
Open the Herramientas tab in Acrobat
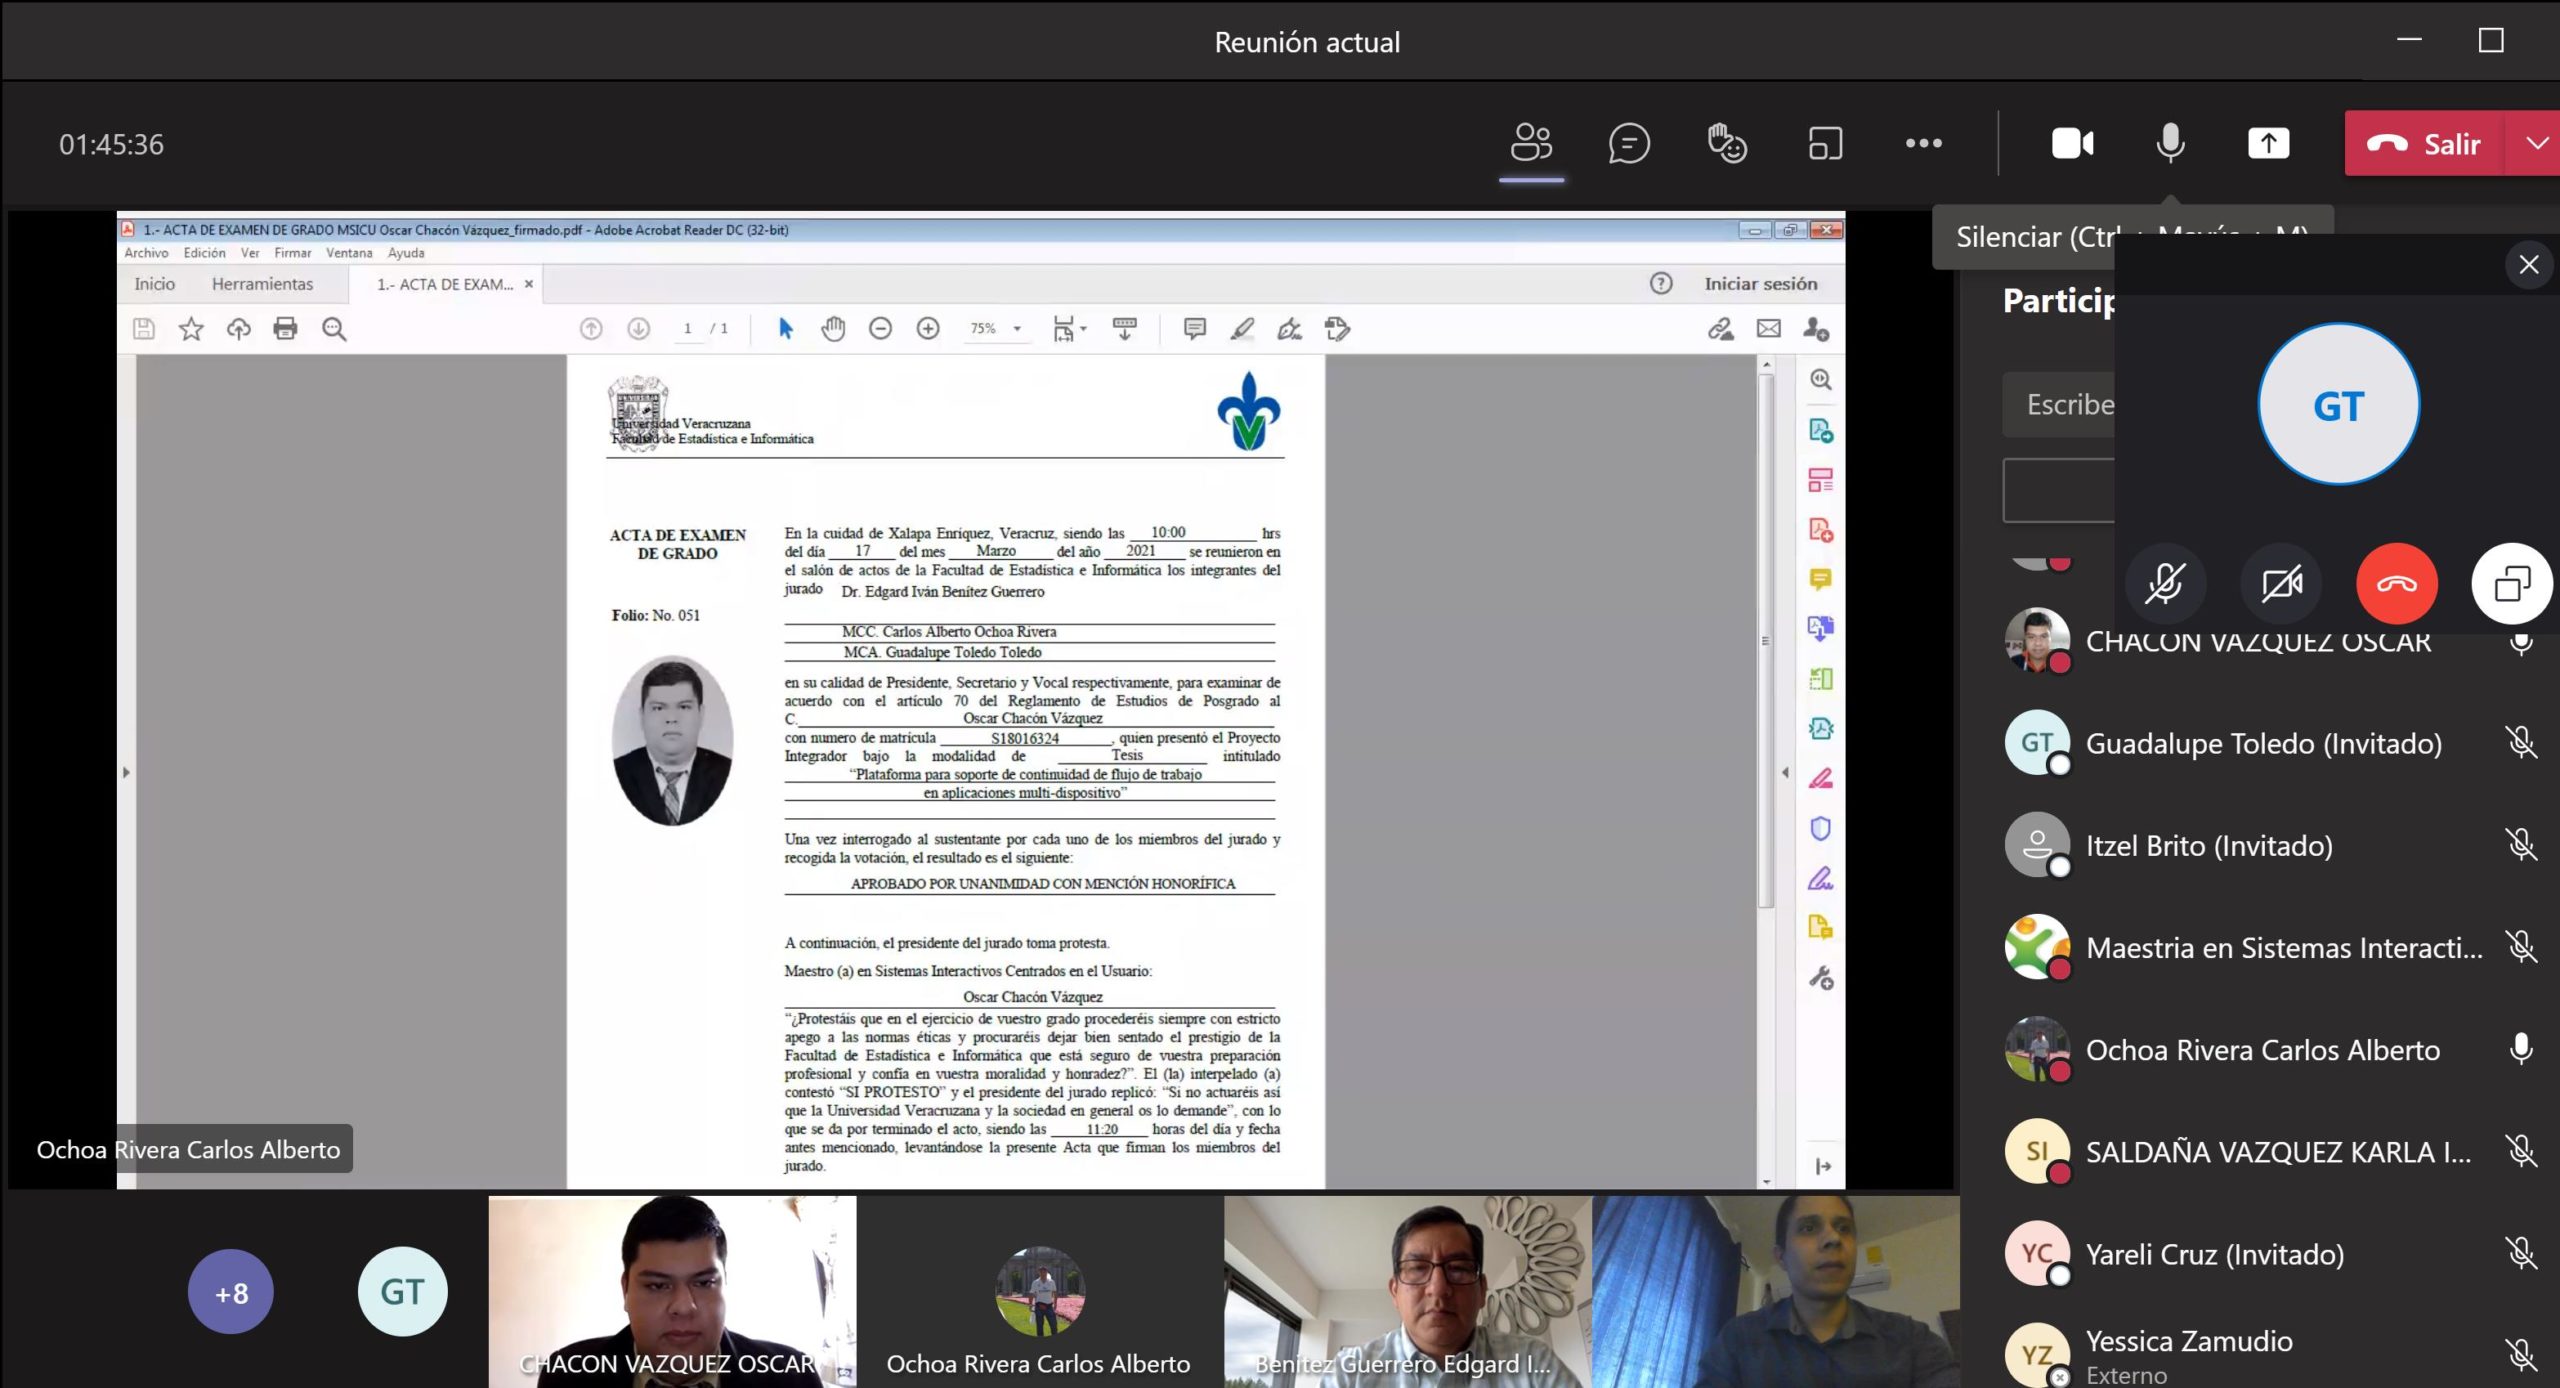click(x=262, y=284)
